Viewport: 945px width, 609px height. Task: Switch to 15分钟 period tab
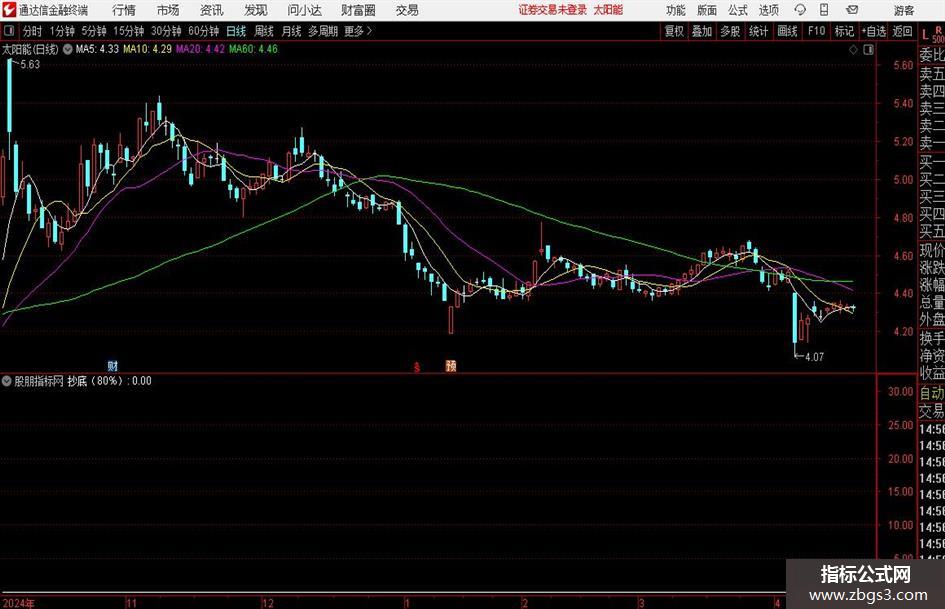coord(128,31)
